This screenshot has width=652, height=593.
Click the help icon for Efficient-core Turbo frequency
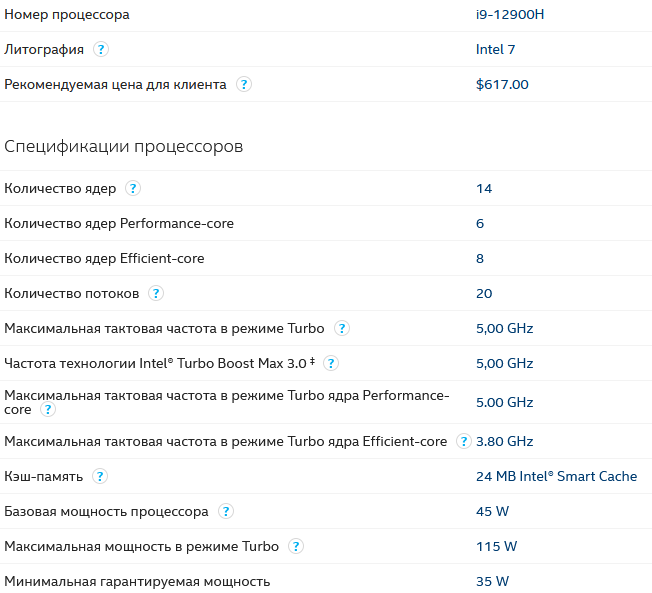point(464,441)
